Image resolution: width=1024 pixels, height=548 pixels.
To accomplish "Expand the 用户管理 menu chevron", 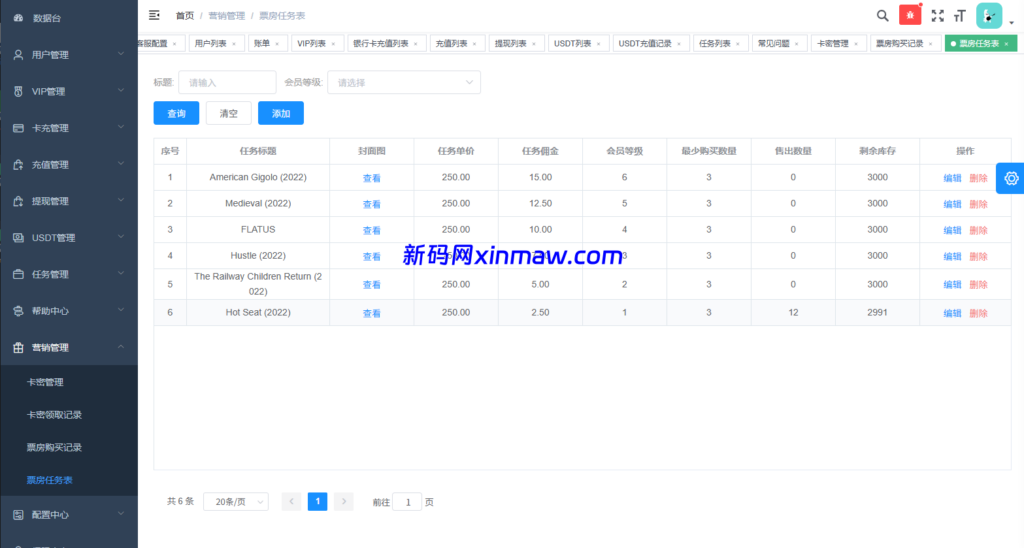I will [x=121, y=54].
